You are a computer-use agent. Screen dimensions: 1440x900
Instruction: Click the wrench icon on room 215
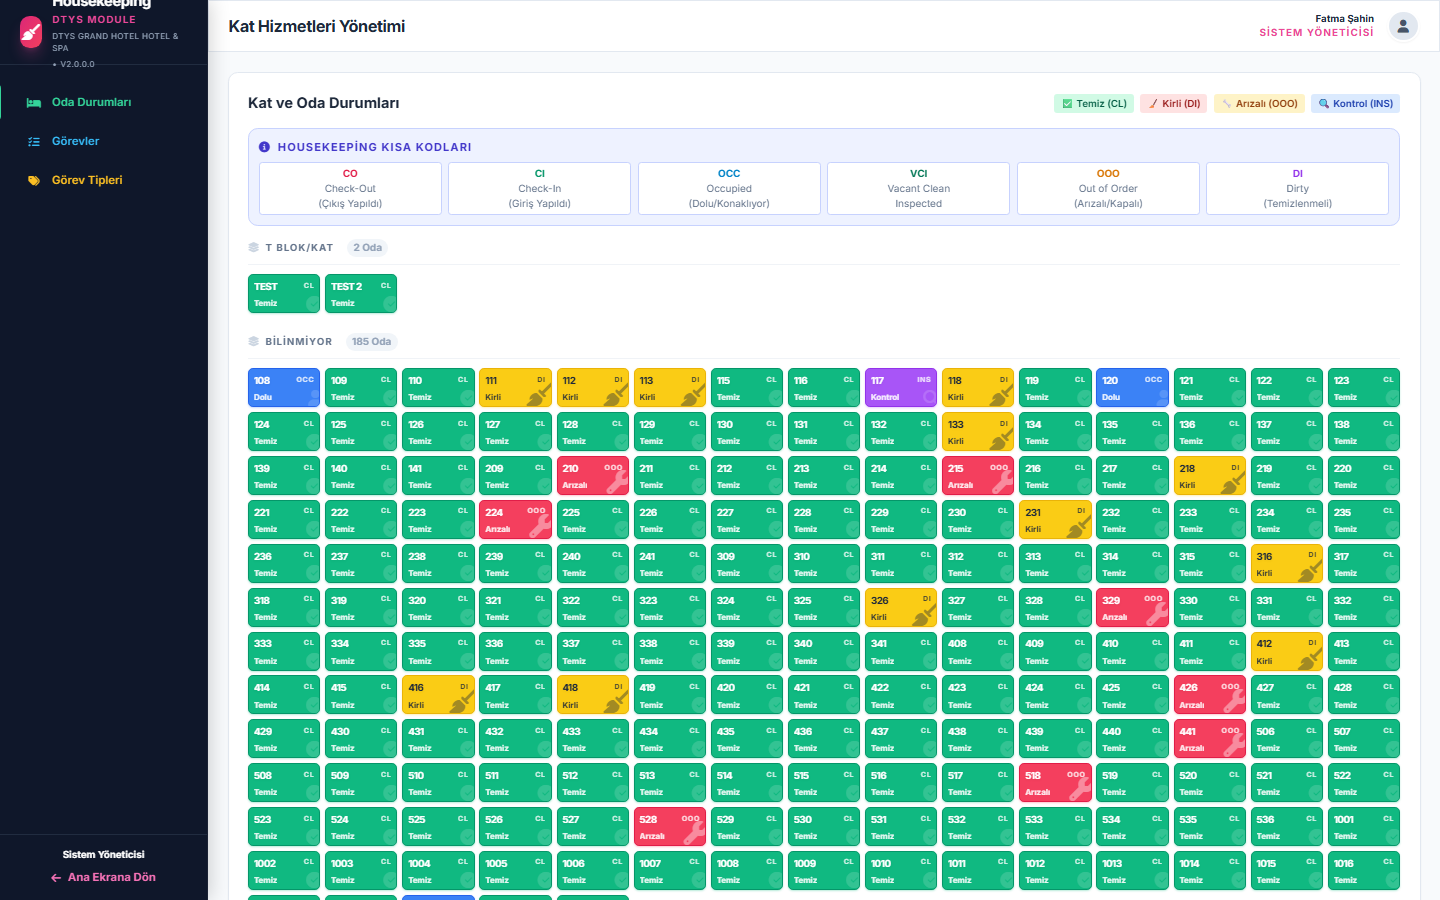point(1002,483)
